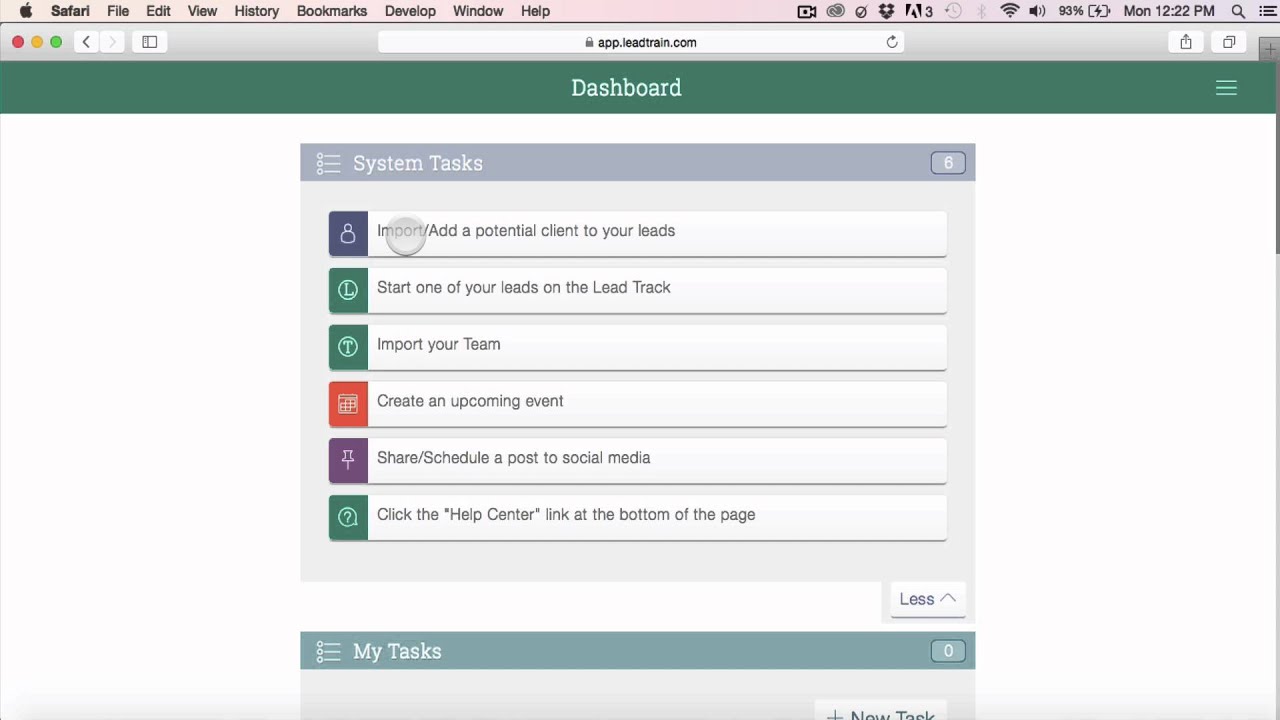Click the app.leadtrain.com address bar
Viewport: 1280px width, 720px height.
coord(640,42)
